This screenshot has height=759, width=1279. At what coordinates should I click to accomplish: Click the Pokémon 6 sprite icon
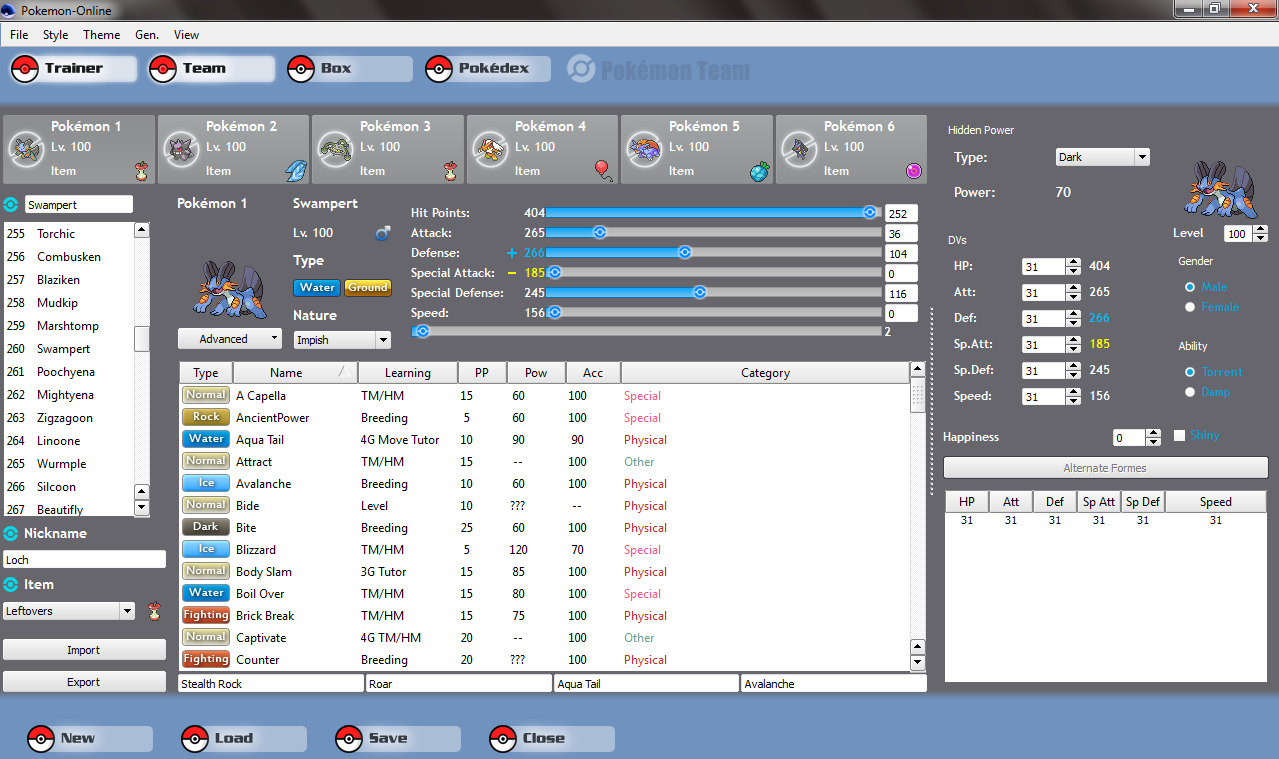coord(797,149)
